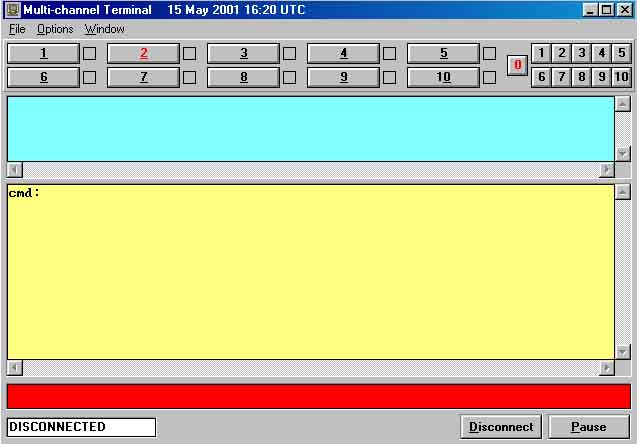Screen dimensions: 637x444
Task: Minimize the Multi-channel Terminal window
Action: pyautogui.click(x=590, y=10)
